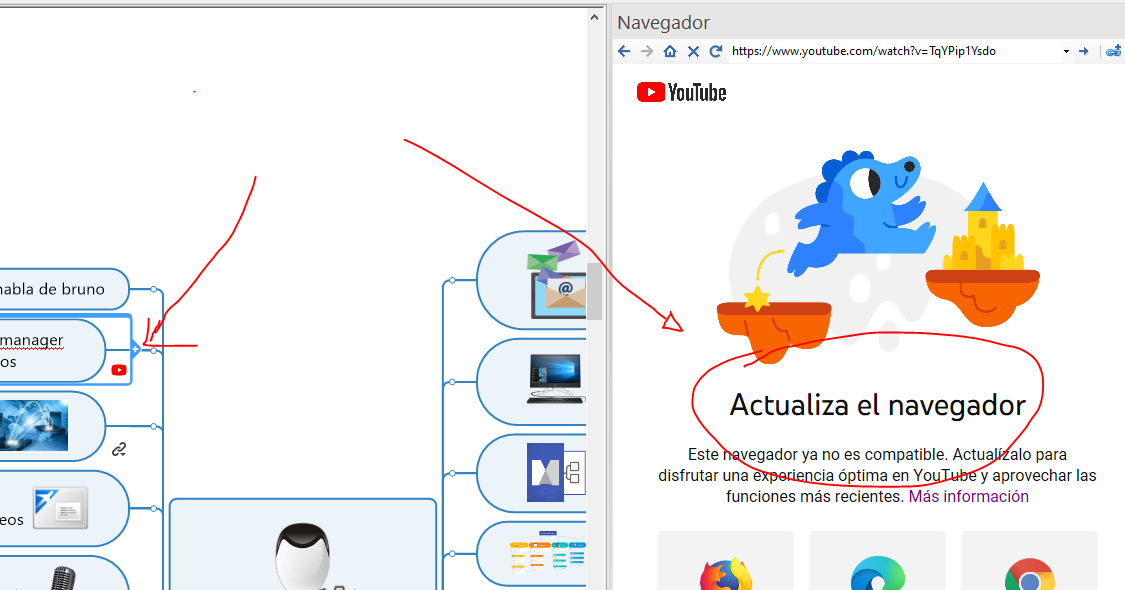This screenshot has height=590, width=1125.
Task: Click the browser Forward arrow
Action: (x=647, y=51)
